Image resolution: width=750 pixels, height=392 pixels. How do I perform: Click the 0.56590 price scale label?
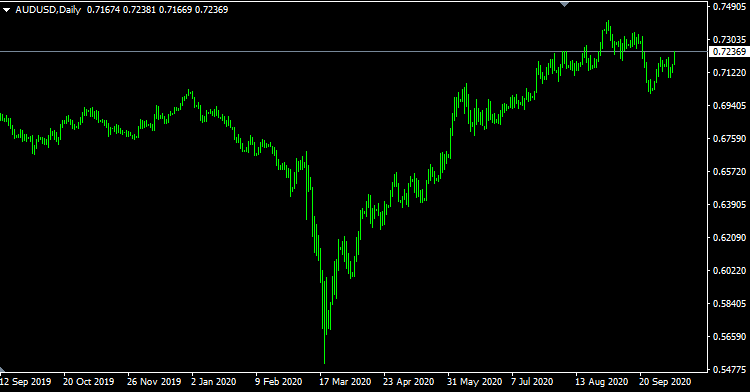(729, 337)
